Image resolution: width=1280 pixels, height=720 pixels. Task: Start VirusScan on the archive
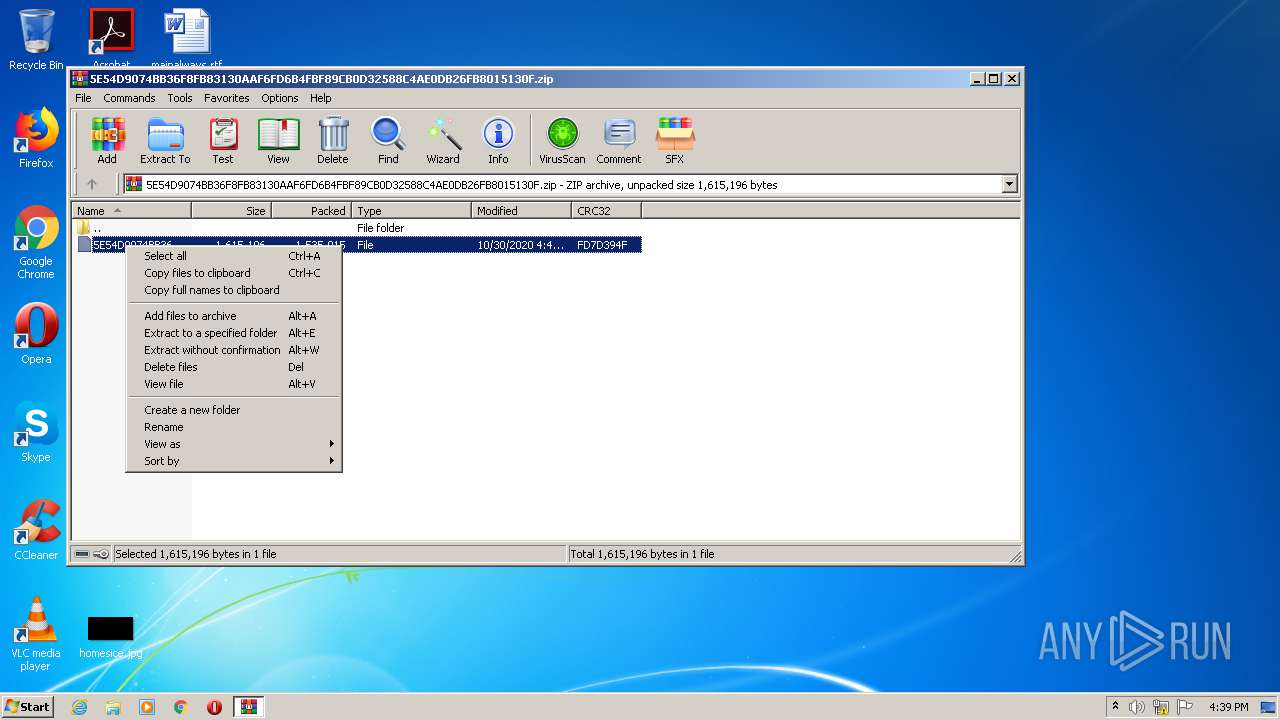562,140
